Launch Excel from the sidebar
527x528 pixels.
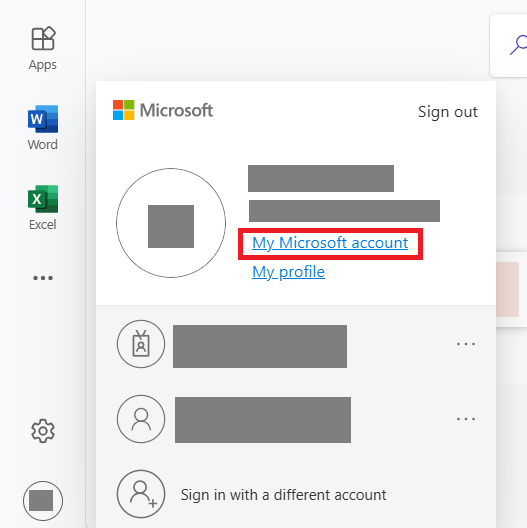point(43,207)
